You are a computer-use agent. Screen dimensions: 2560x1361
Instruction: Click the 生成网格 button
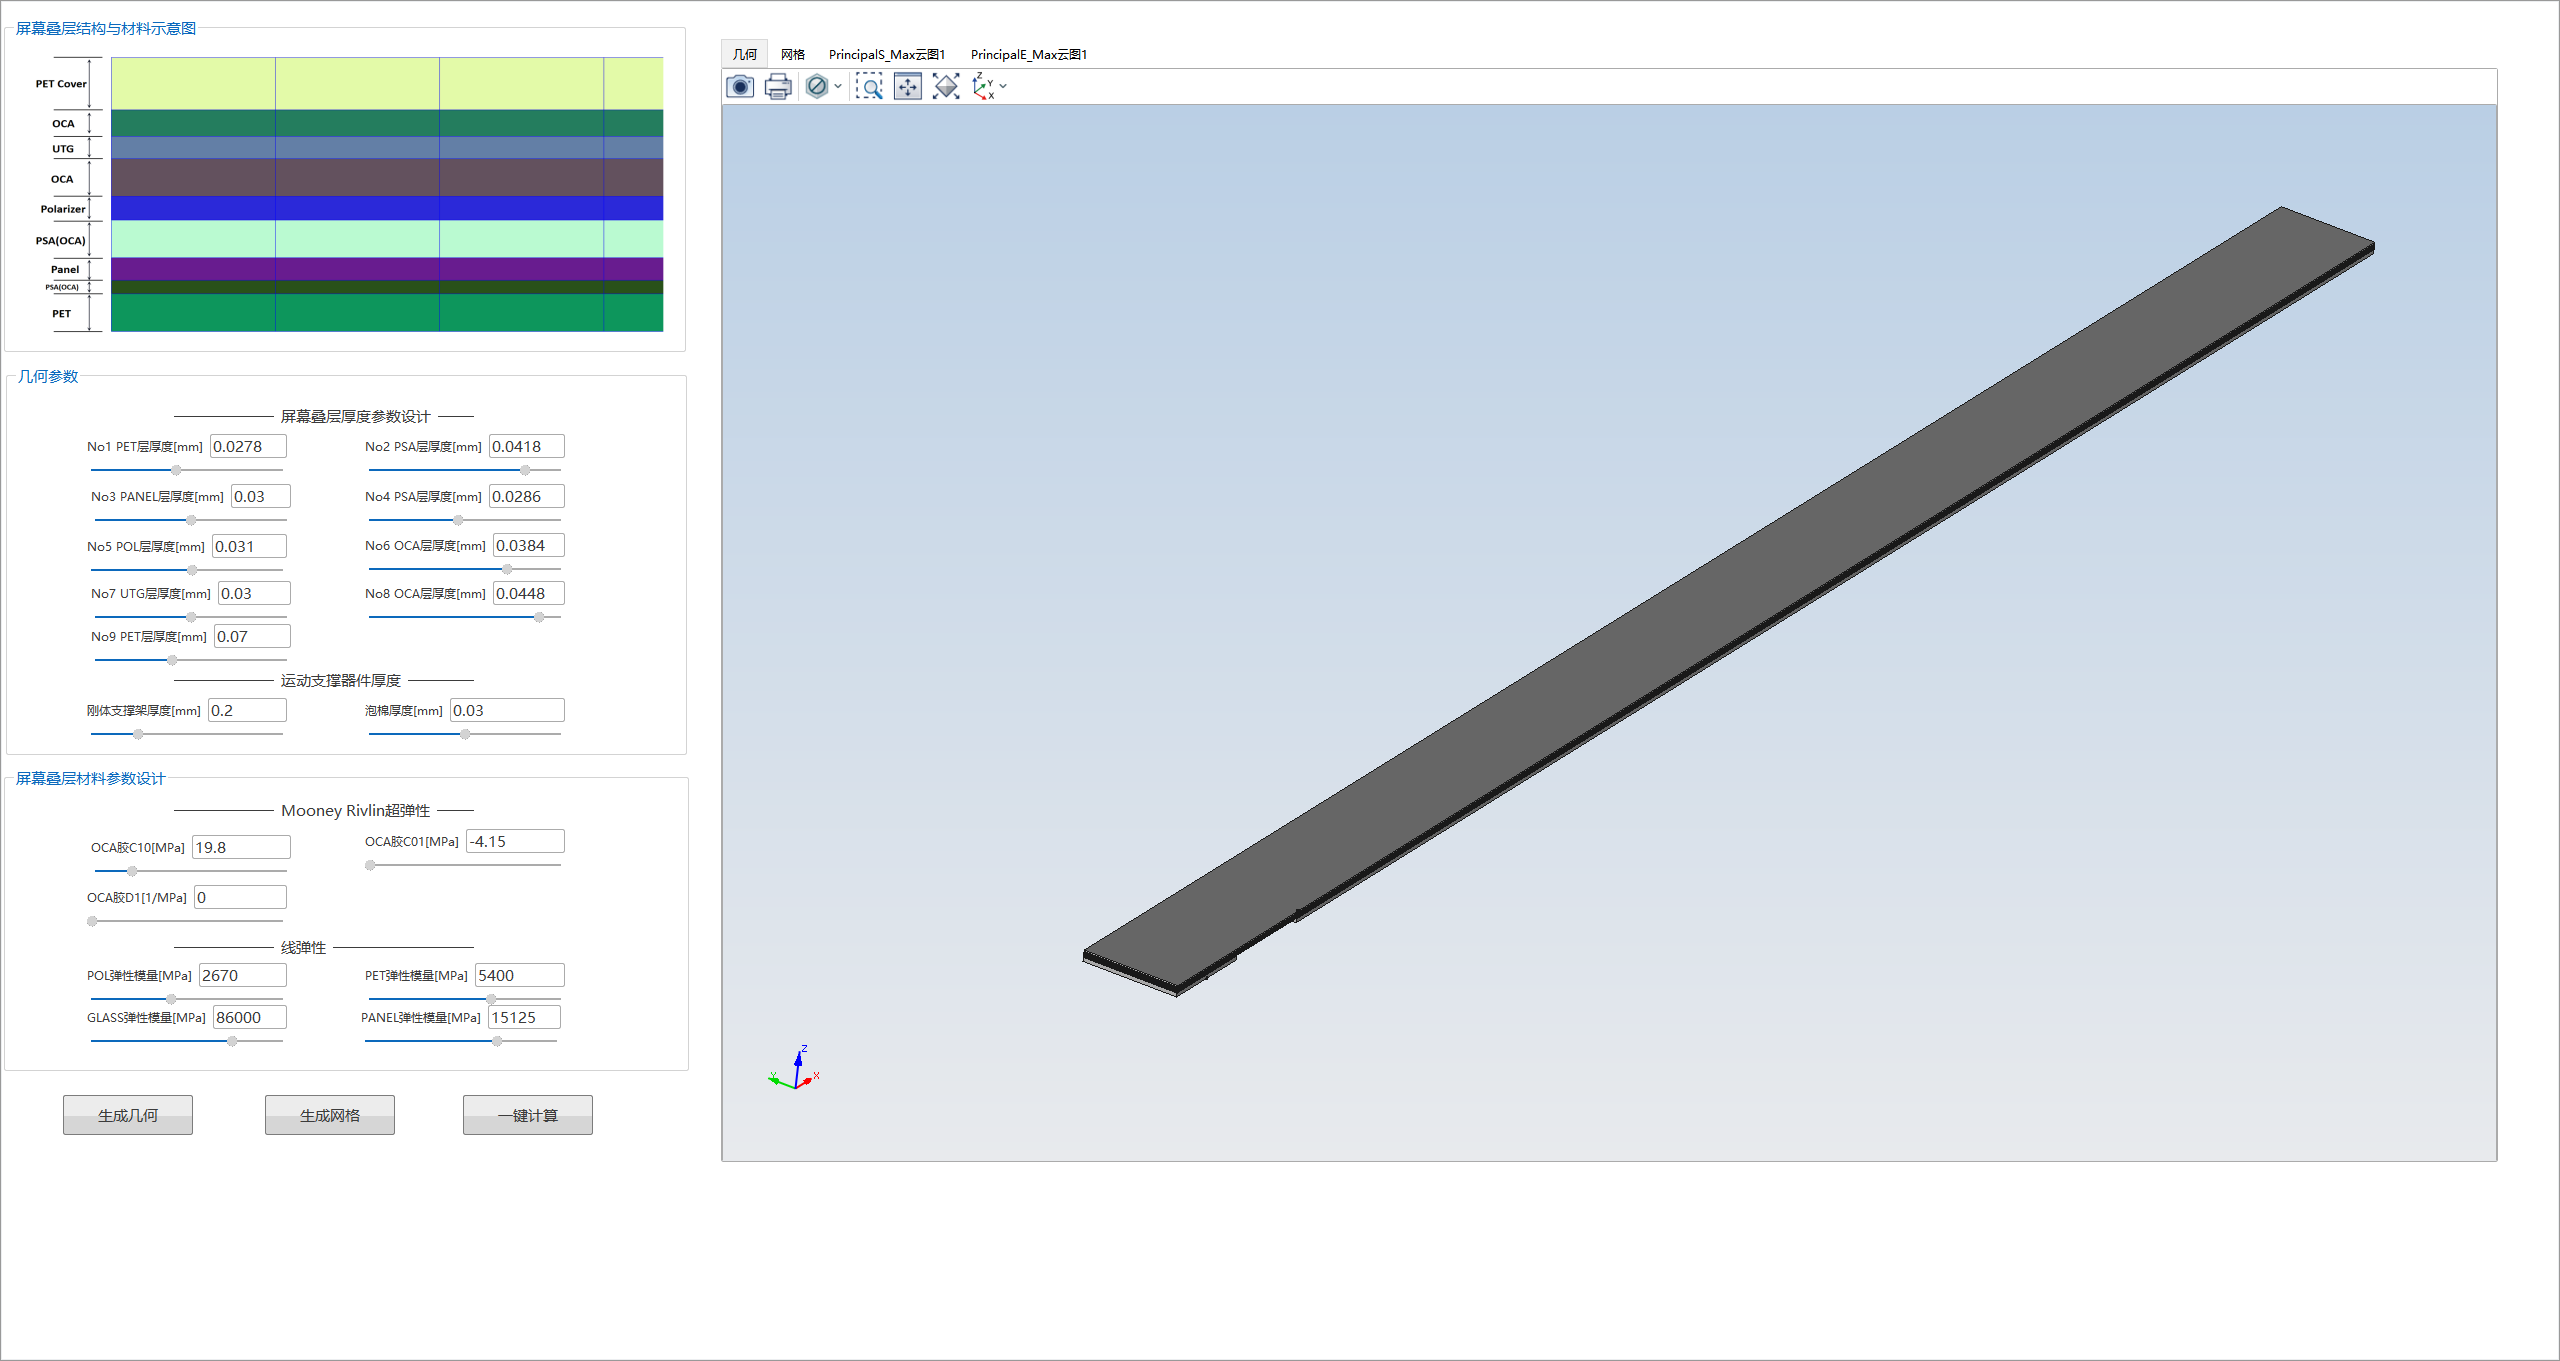(x=334, y=1116)
